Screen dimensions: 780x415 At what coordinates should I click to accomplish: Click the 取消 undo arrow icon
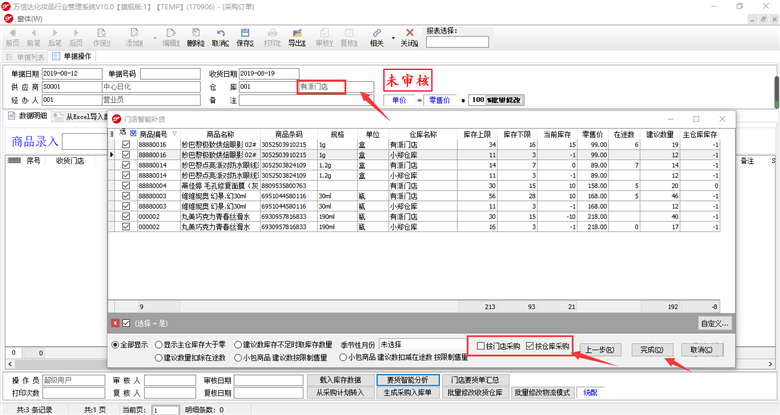(220, 33)
